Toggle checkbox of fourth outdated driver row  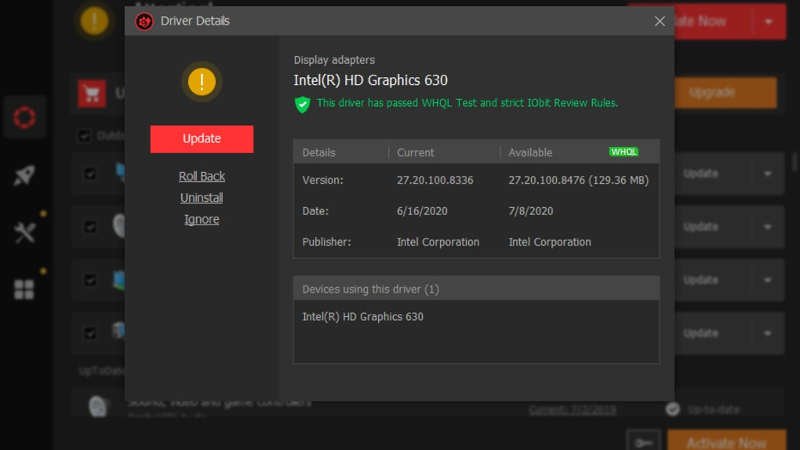point(90,333)
